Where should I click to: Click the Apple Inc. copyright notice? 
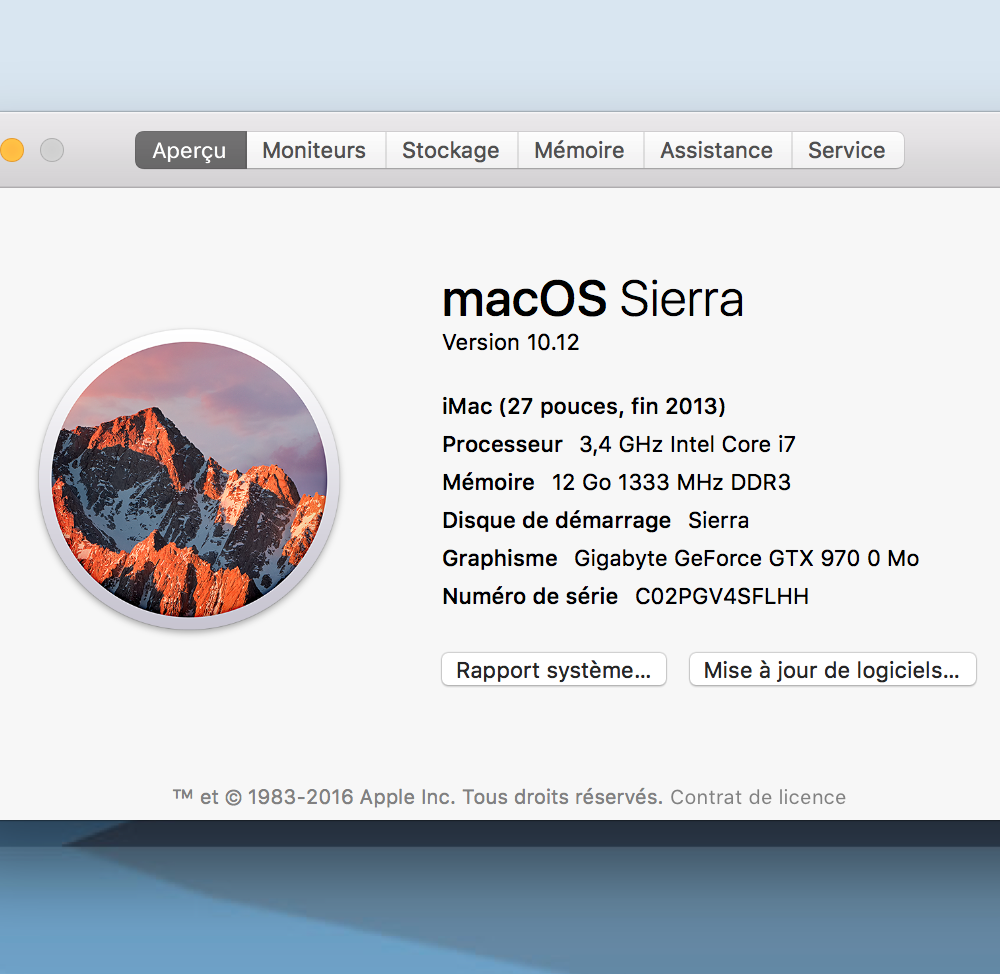[x=418, y=797]
